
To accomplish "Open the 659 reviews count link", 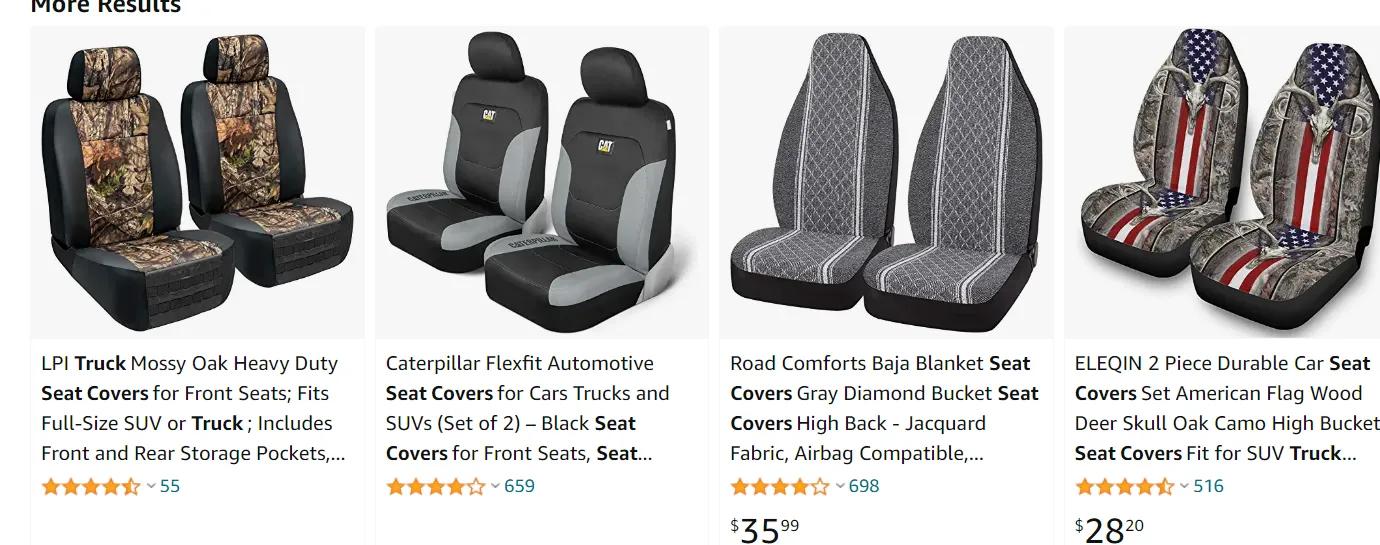I will coord(520,486).
